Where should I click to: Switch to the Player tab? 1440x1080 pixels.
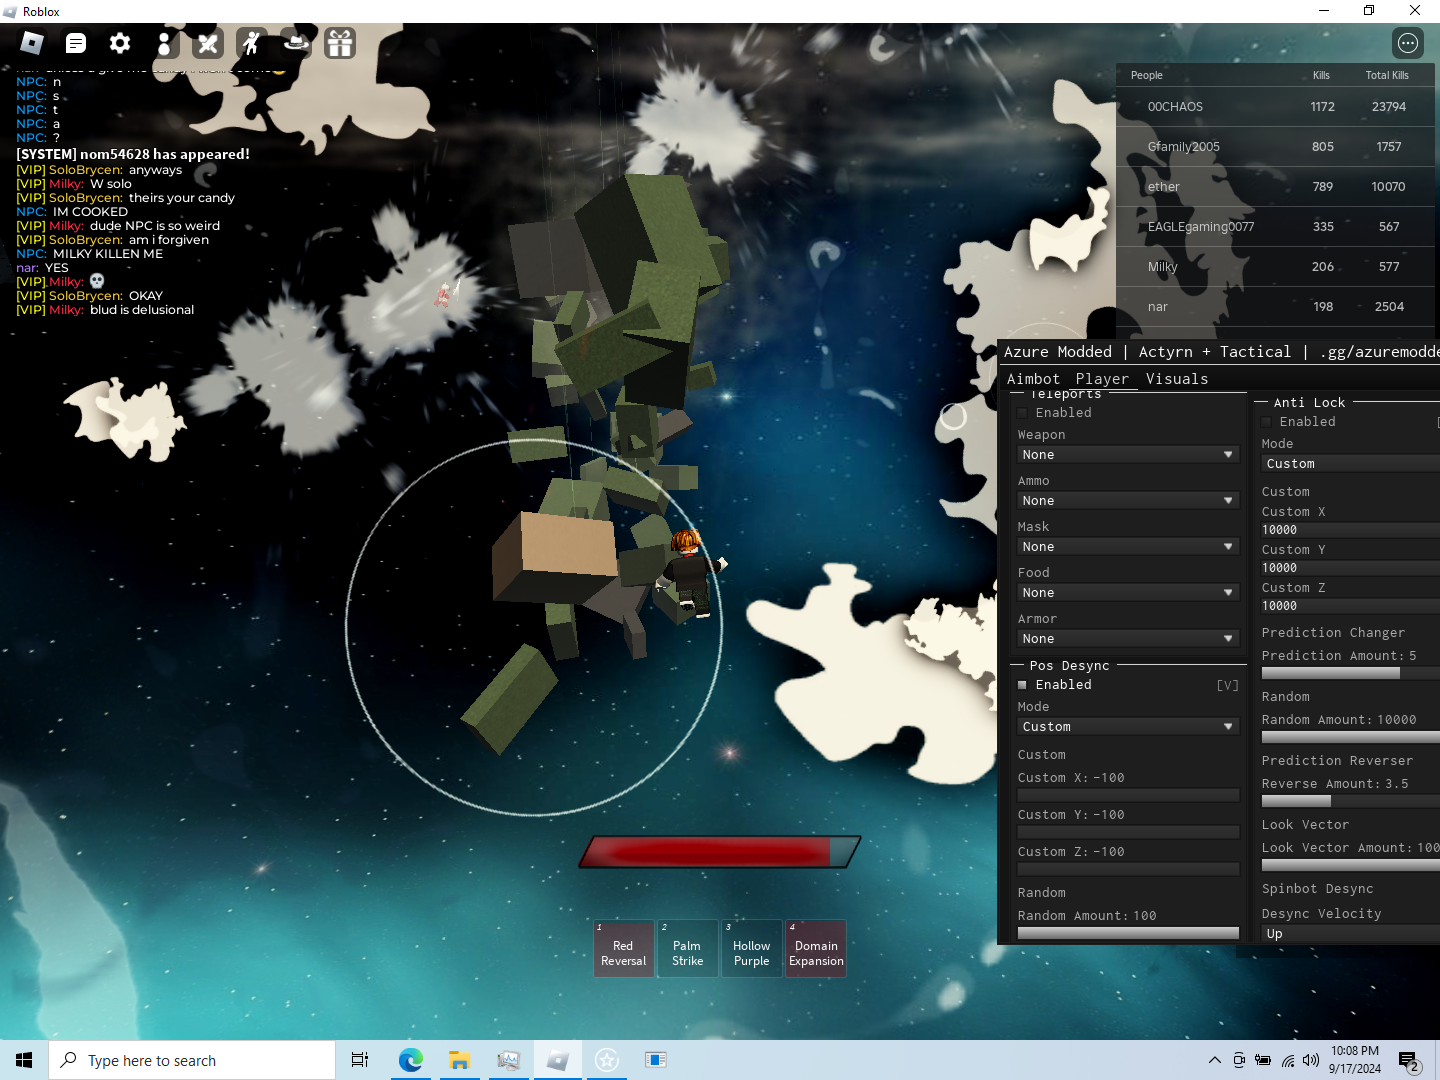pos(1102,379)
